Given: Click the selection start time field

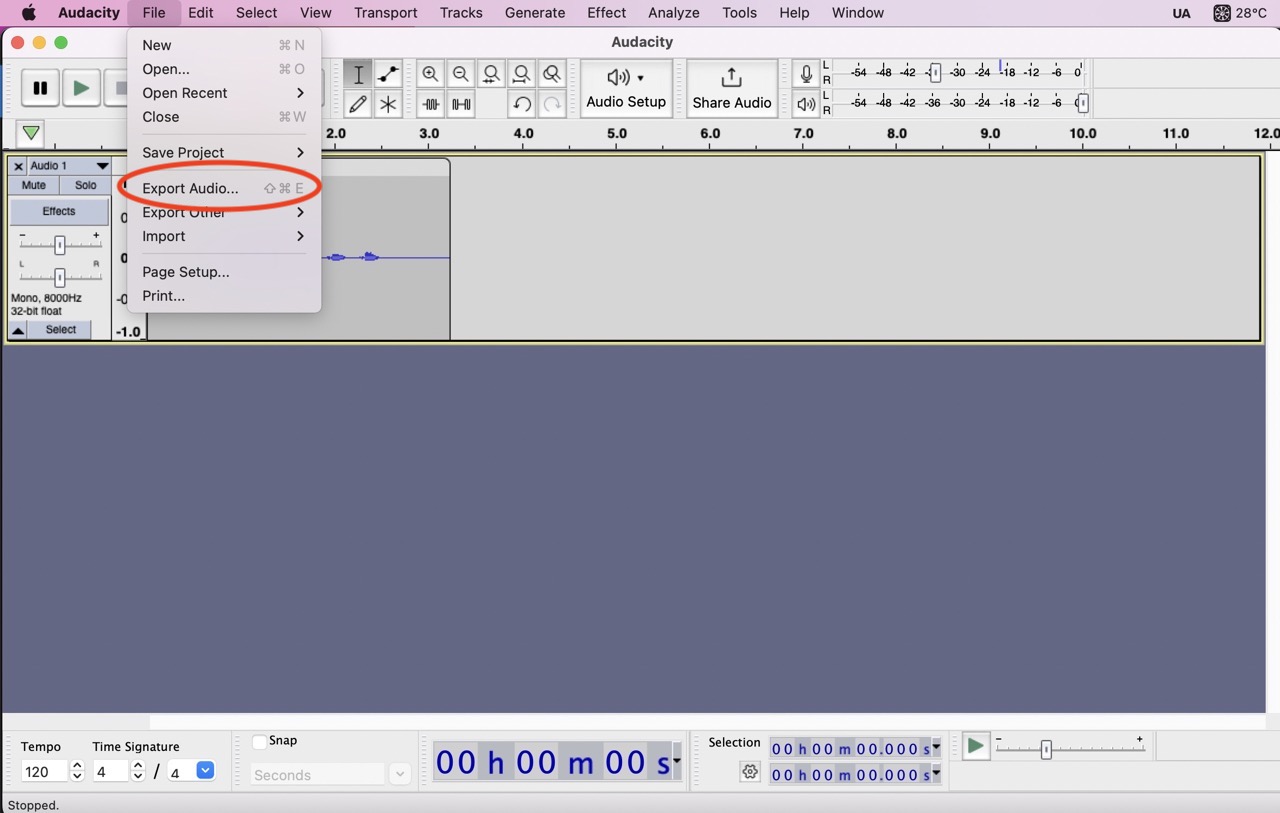Looking at the screenshot, I should pos(856,749).
